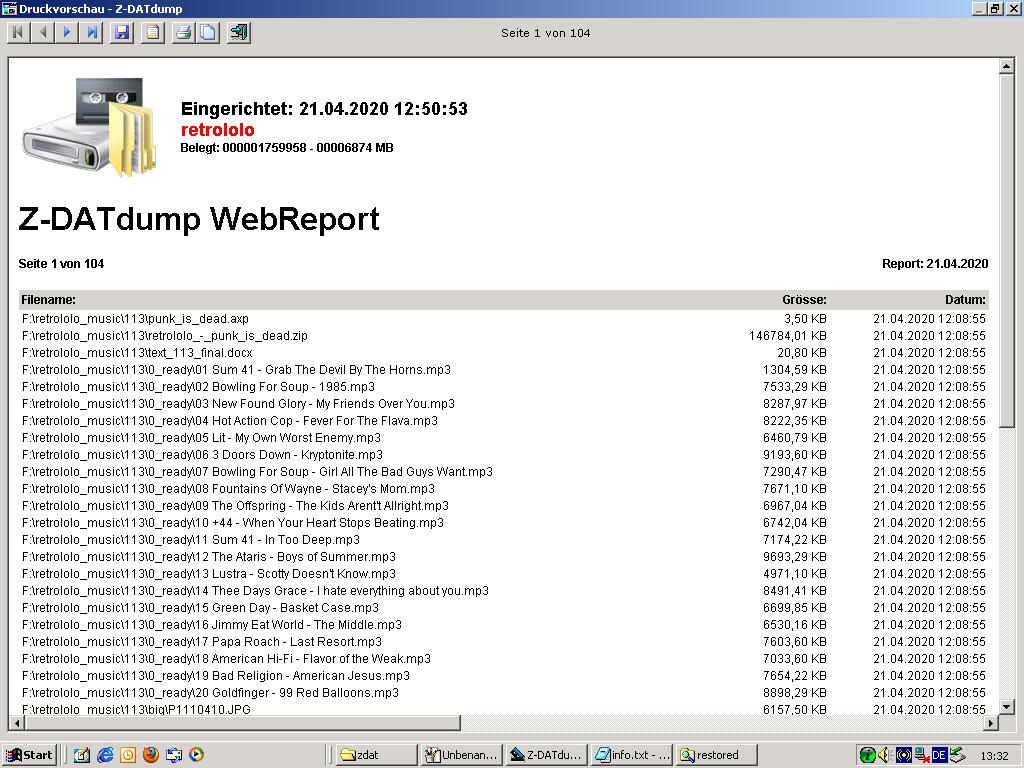Select the New Found Glory track row
Screen dimensions: 1024x768
click(504, 404)
